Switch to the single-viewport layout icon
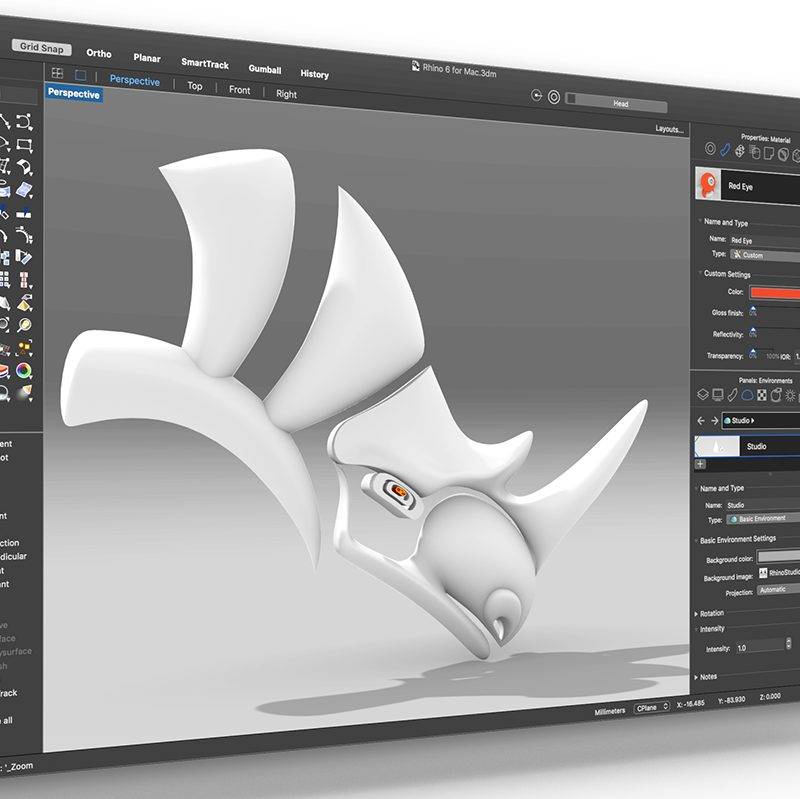800x799 pixels. tap(81, 75)
